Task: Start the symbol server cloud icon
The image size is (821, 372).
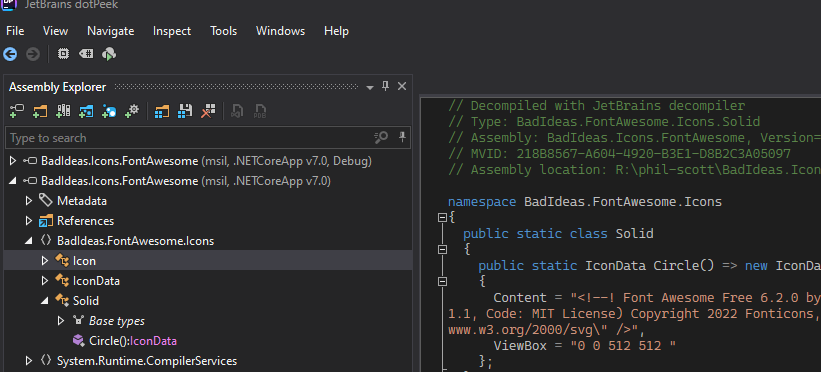Action: (x=109, y=54)
